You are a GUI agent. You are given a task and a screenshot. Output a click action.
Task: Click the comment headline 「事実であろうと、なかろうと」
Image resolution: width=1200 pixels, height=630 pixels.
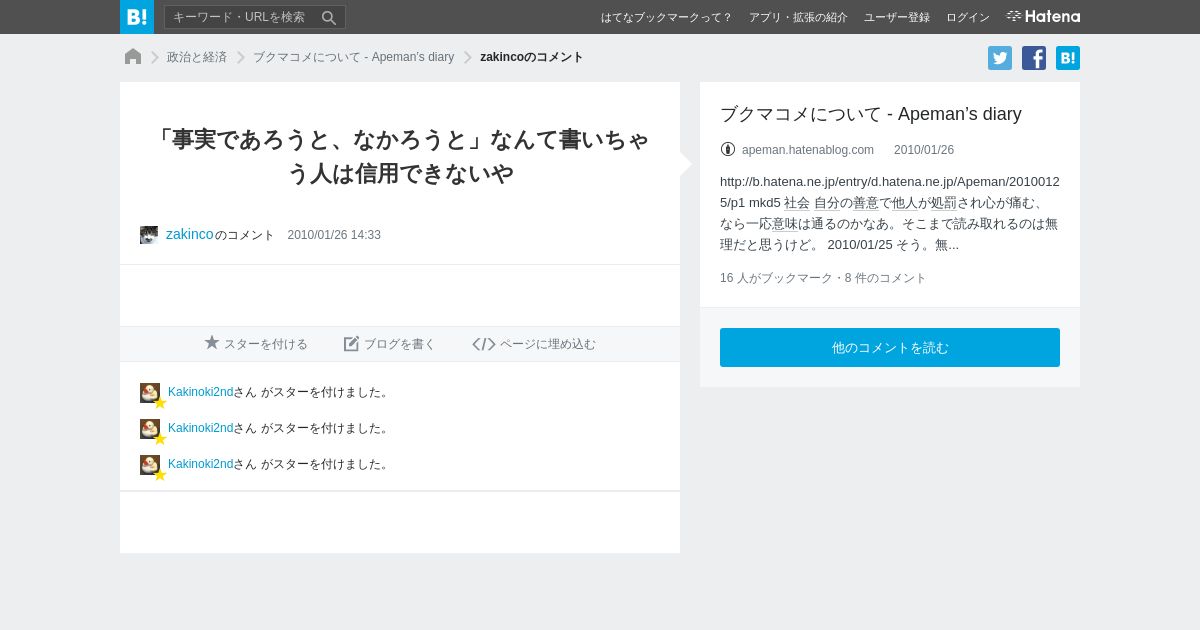click(x=400, y=156)
